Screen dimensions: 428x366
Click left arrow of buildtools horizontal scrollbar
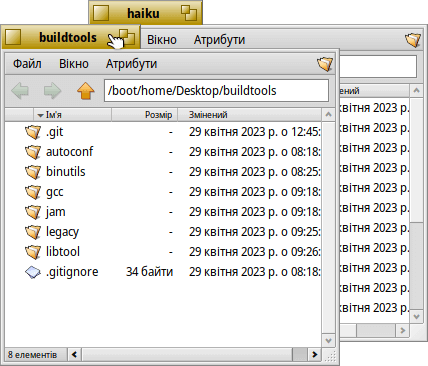tap(75, 355)
